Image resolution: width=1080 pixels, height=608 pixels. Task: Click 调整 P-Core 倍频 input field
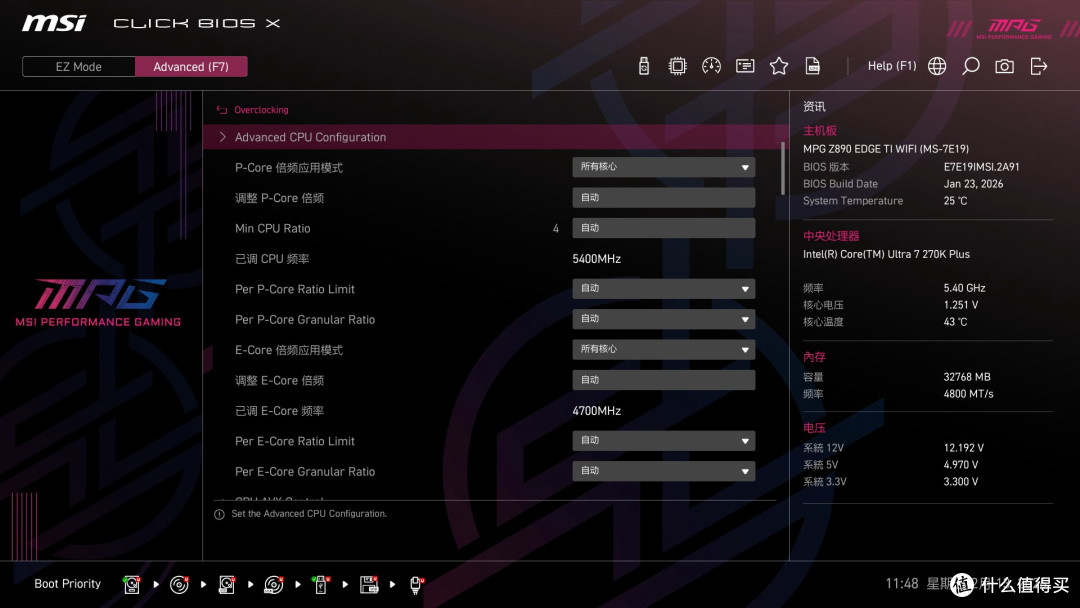(x=663, y=198)
